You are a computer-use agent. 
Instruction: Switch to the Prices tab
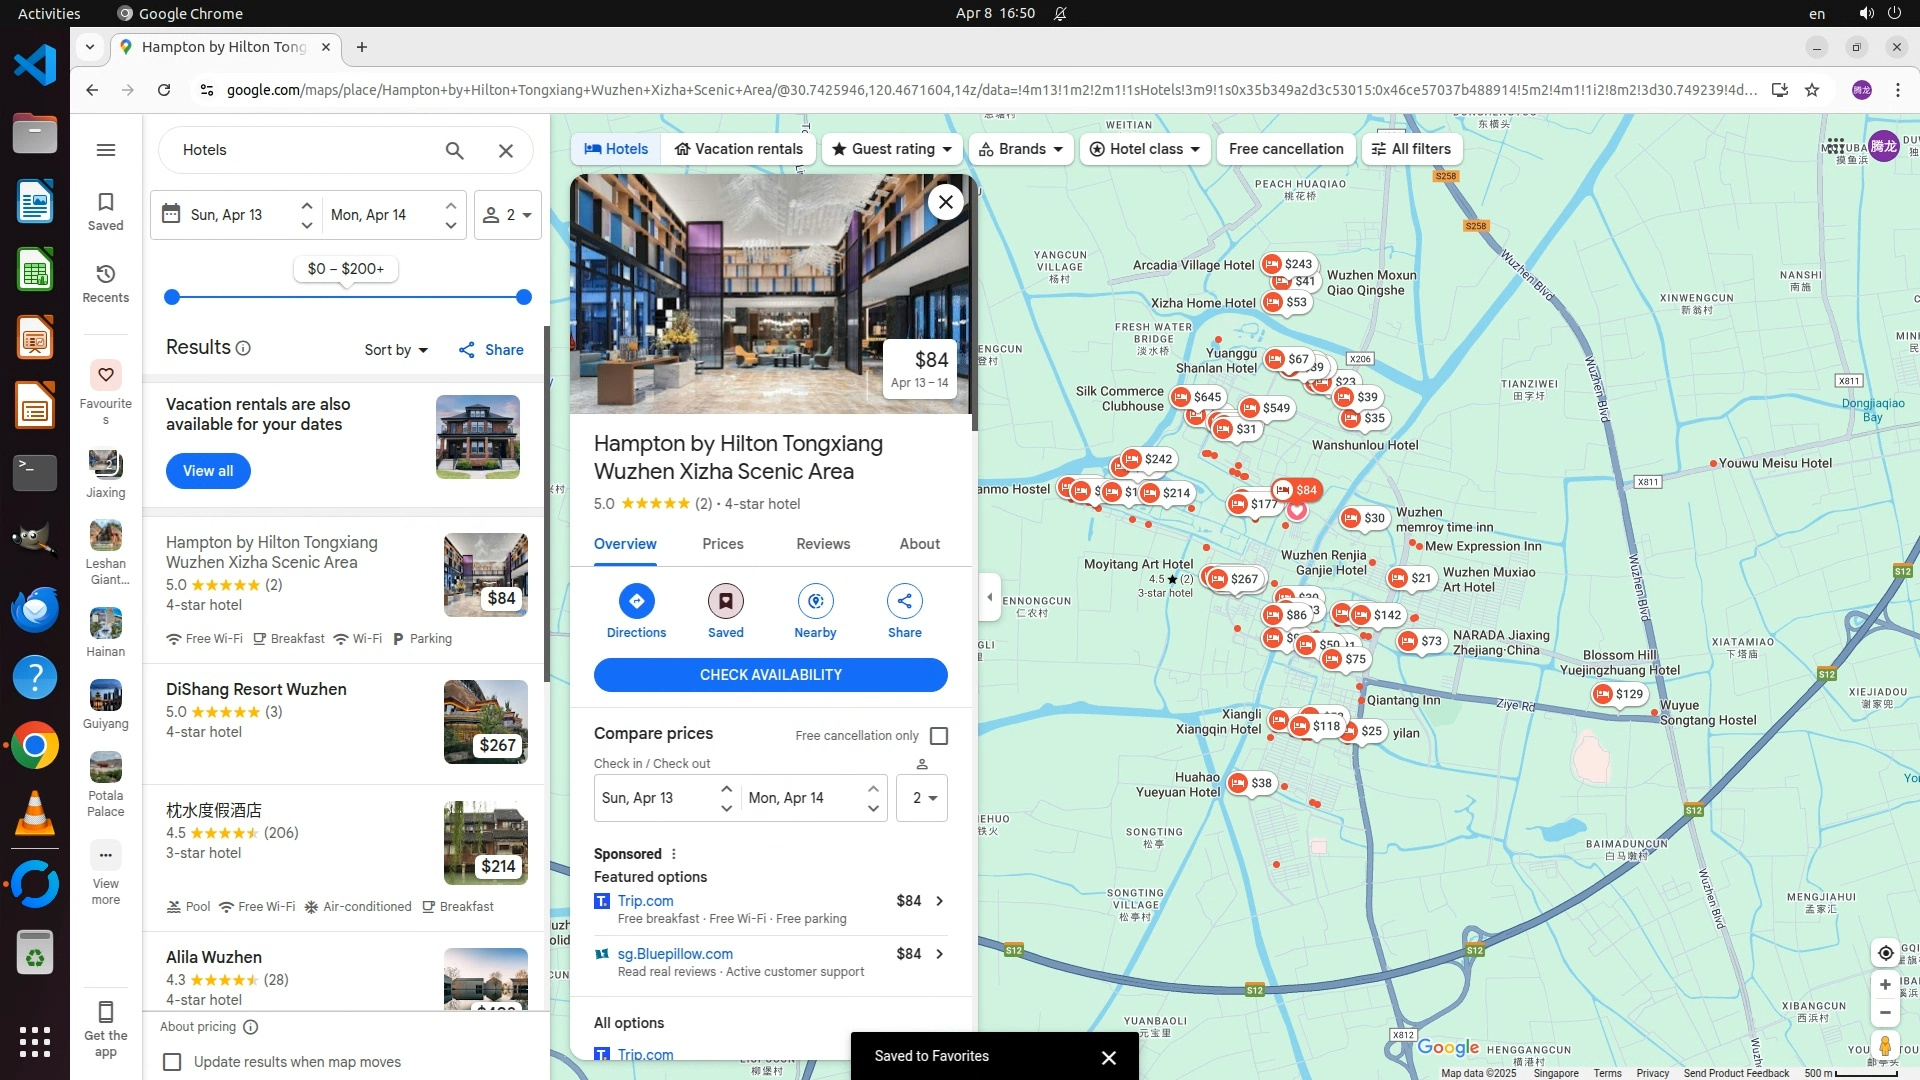(x=722, y=544)
